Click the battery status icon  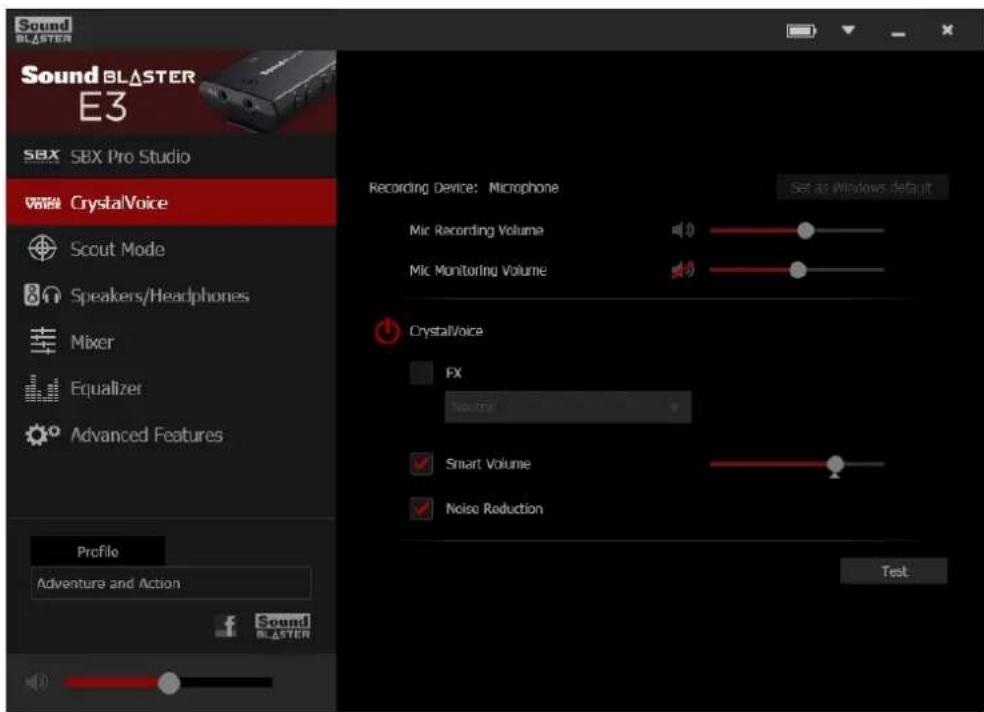(x=801, y=30)
